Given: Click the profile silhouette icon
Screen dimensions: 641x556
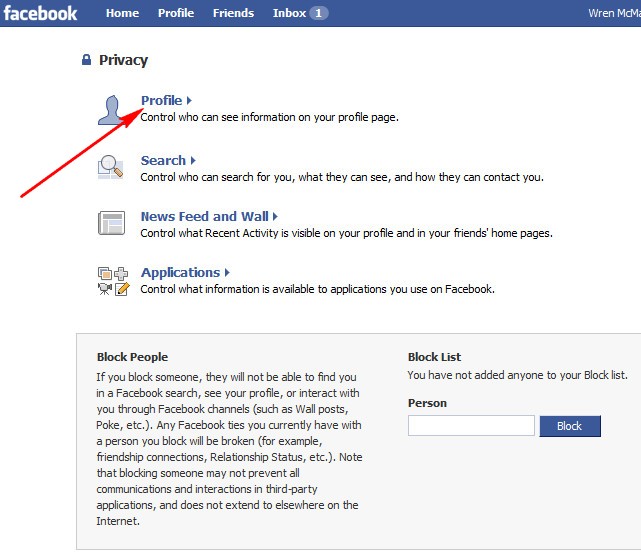Looking at the screenshot, I should click(111, 110).
